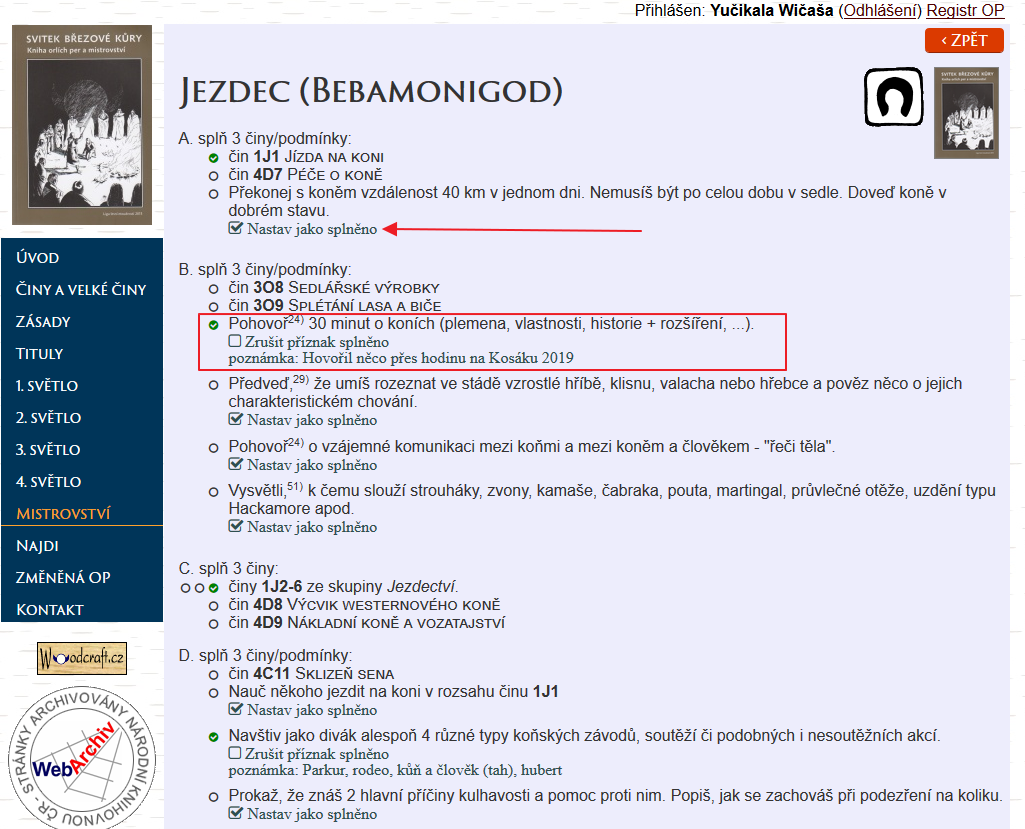Click status circle beside 40 km condition
The image size is (1025, 829).
click(213, 194)
